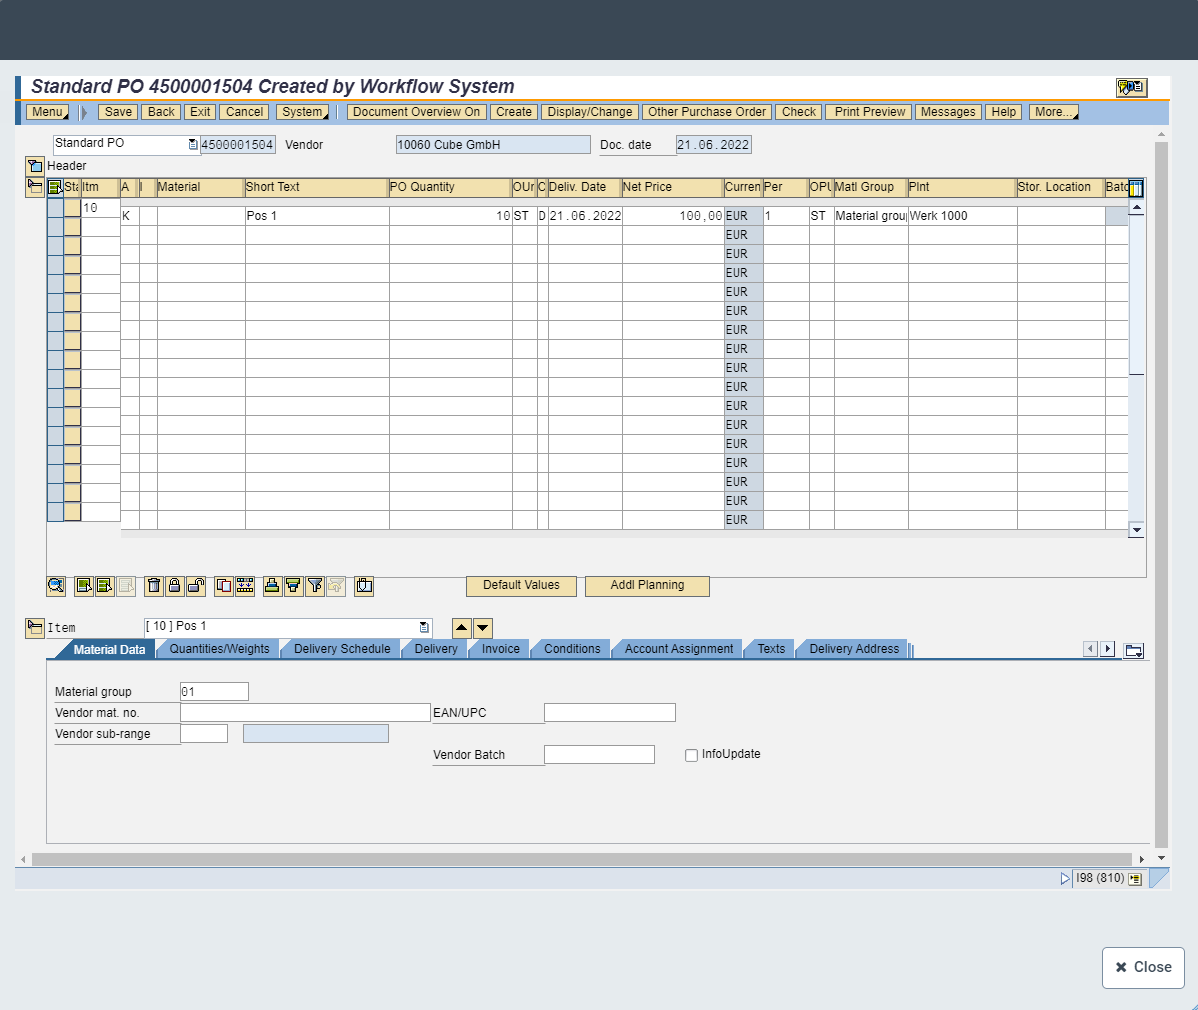Click the Vendor mat. no. input field
Viewport: 1198px width, 1010px height.
coord(304,713)
